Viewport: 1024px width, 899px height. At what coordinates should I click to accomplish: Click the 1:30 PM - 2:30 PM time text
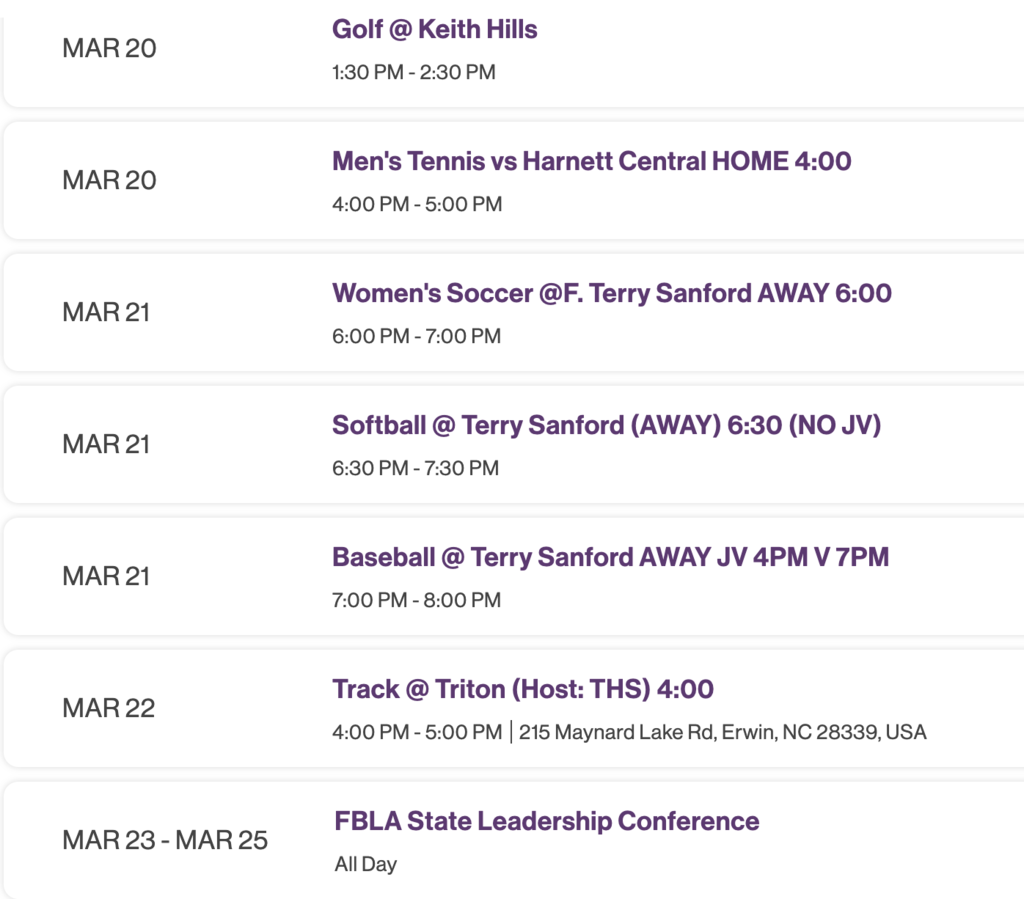414,72
